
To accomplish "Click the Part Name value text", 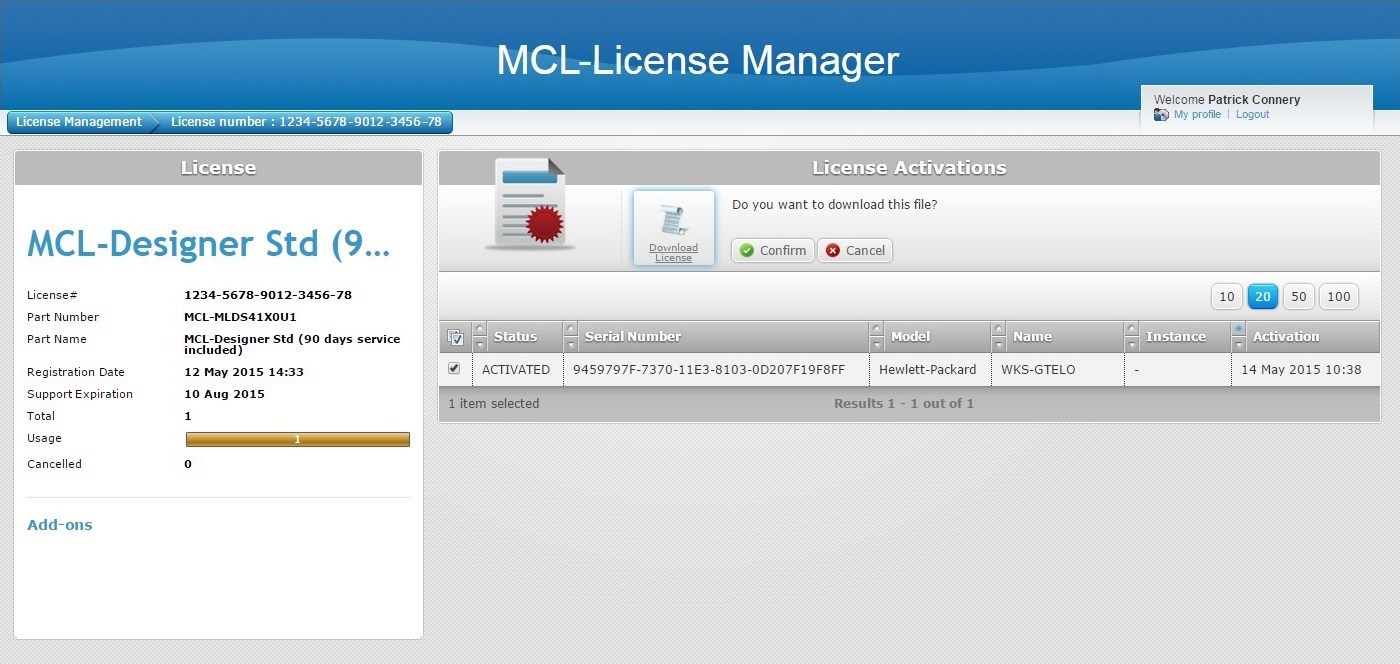I will 292,345.
